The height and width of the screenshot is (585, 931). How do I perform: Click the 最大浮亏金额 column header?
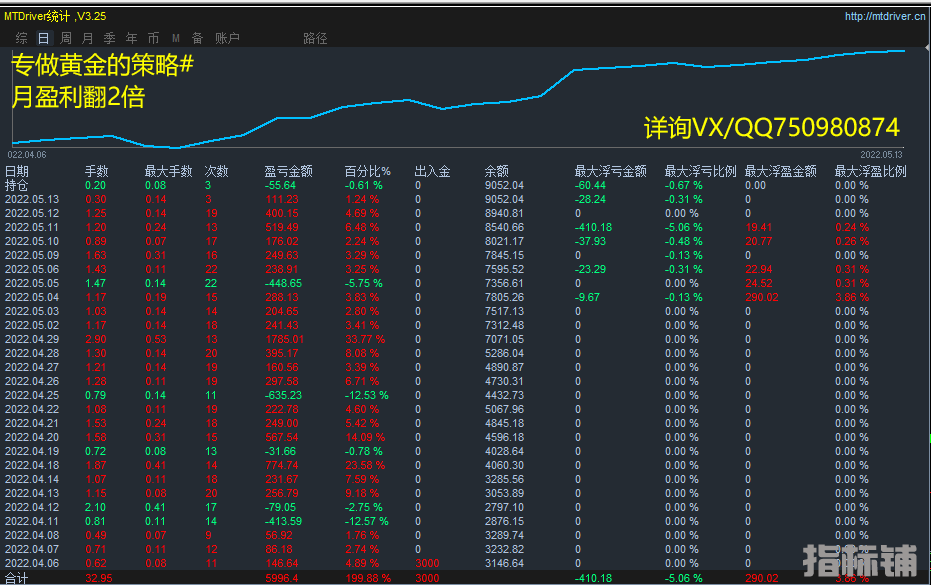tap(610, 172)
